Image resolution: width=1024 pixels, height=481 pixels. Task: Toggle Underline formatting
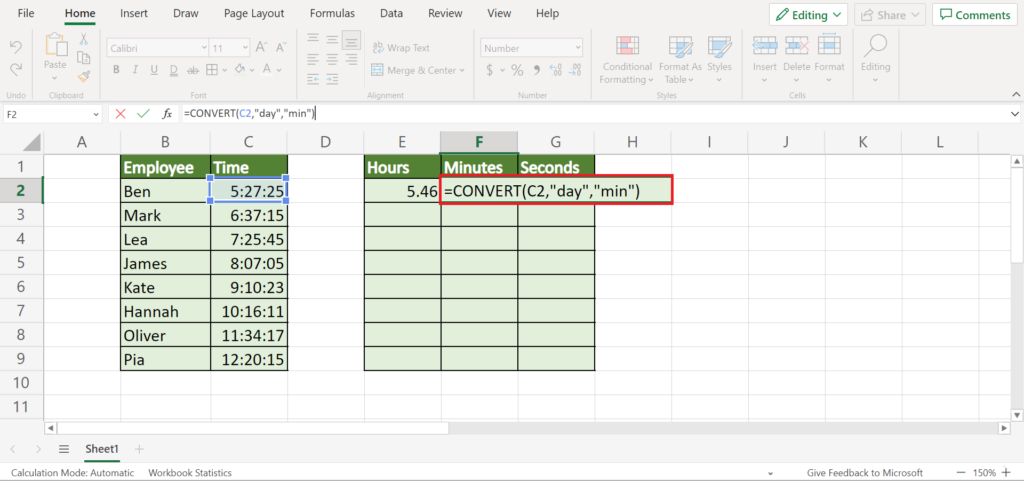(154, 70)
